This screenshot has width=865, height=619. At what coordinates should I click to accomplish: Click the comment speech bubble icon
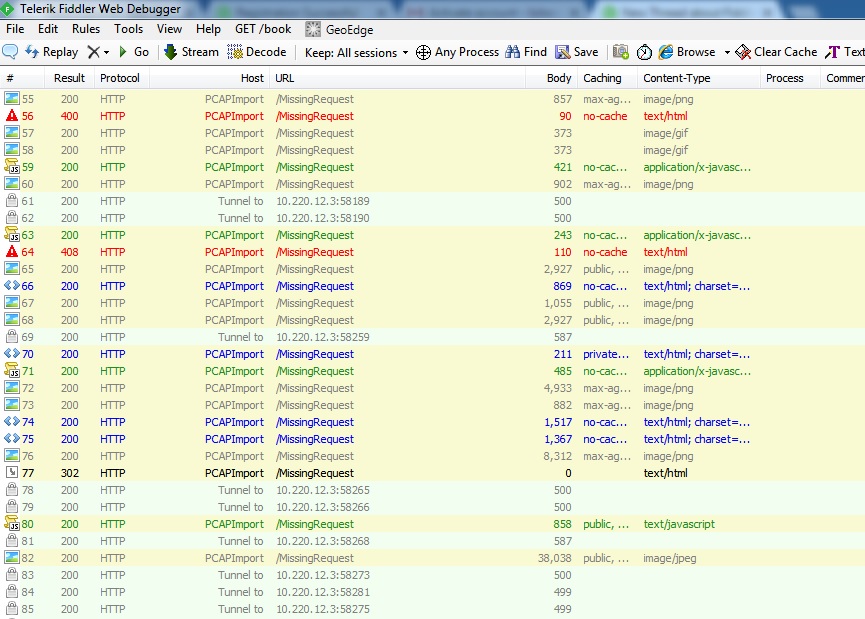pyautogui.click(x=10, y=52)
